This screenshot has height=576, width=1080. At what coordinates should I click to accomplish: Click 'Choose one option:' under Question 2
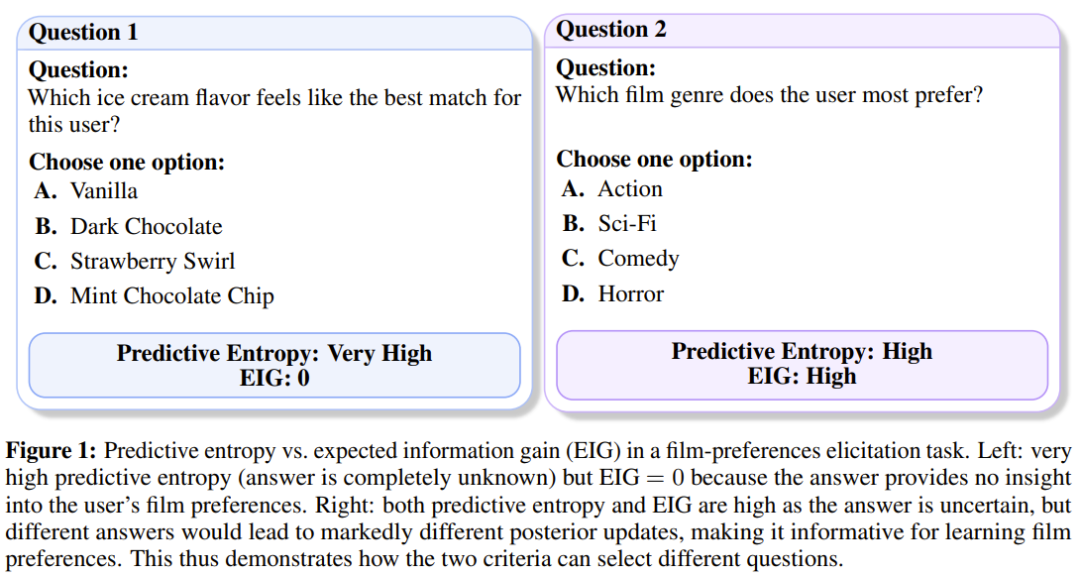pos(654,159)
